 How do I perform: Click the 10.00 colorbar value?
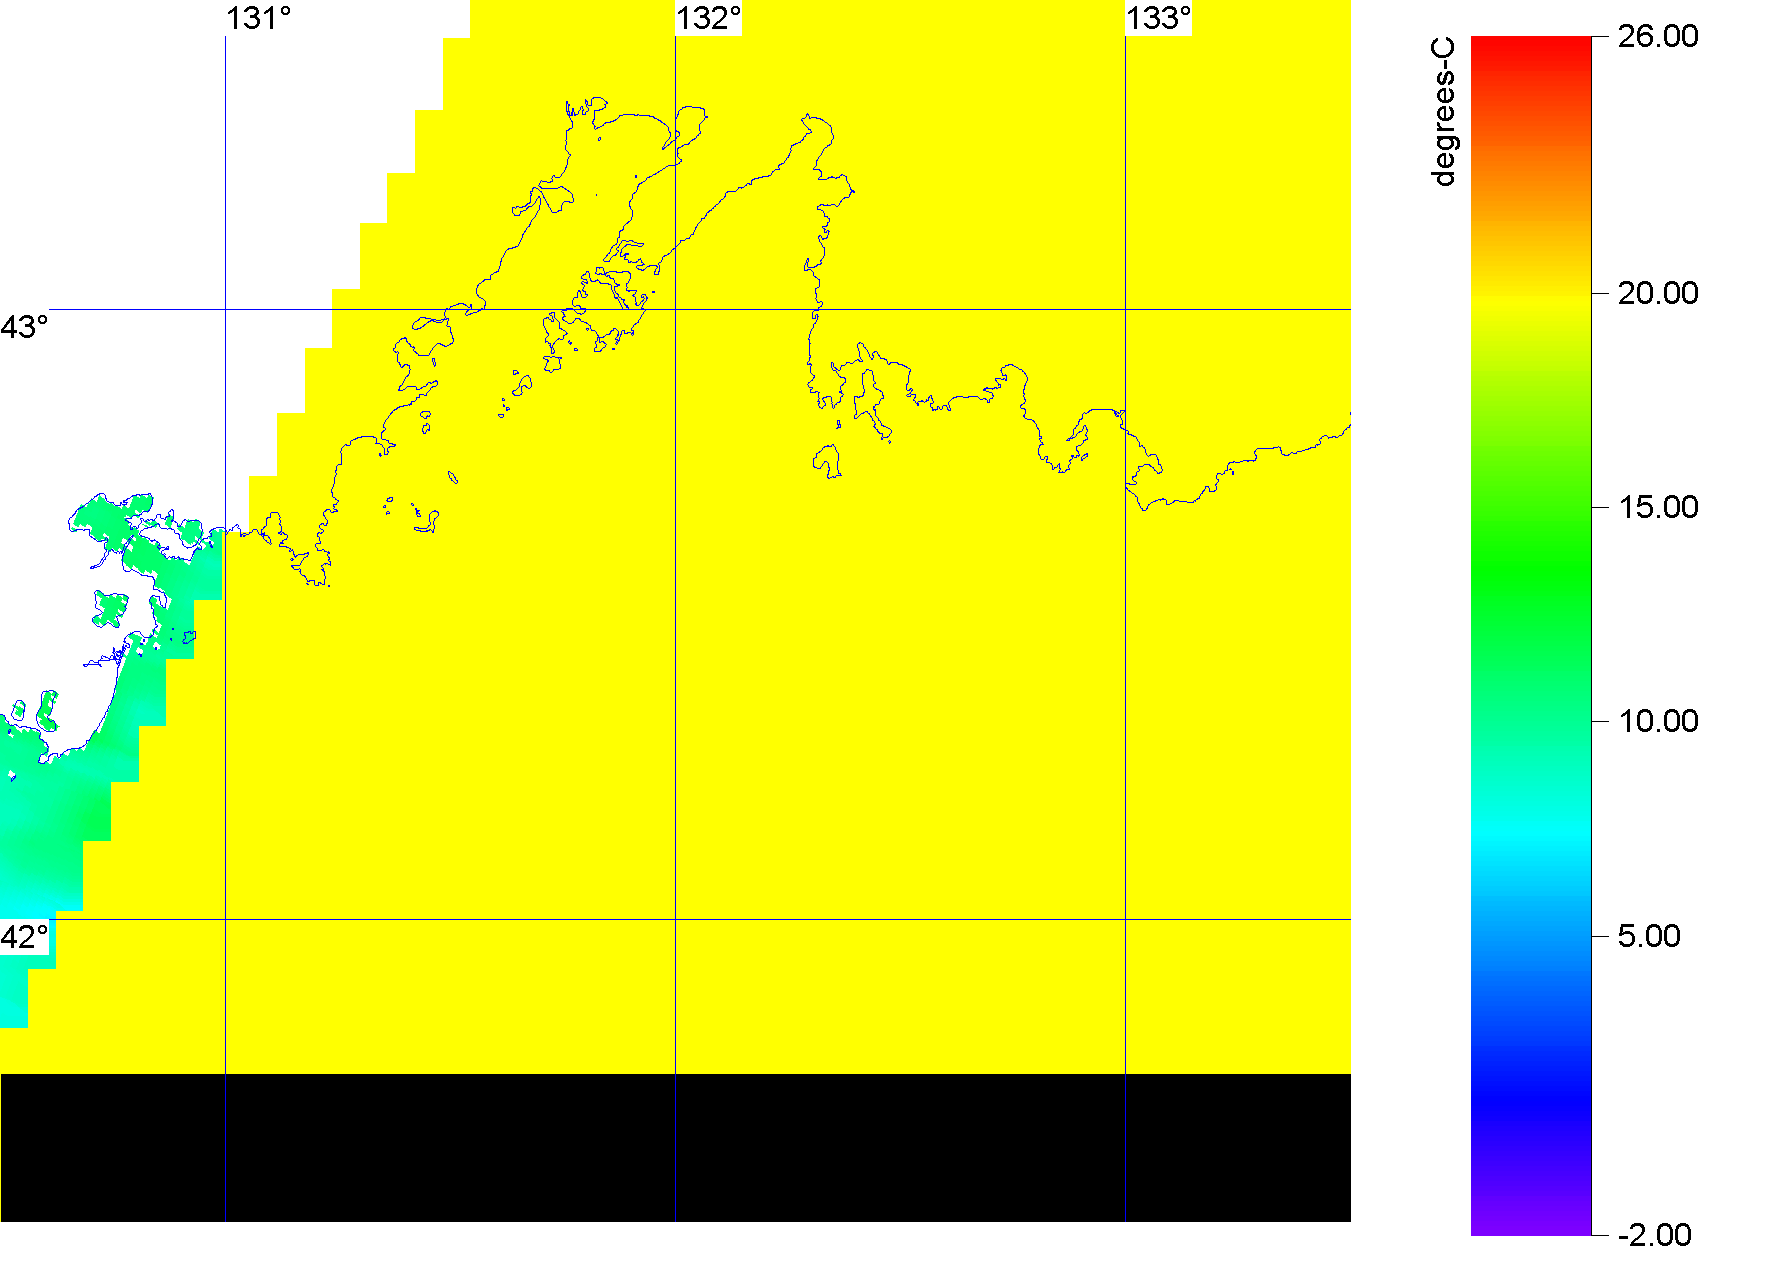pos(1658,721)
